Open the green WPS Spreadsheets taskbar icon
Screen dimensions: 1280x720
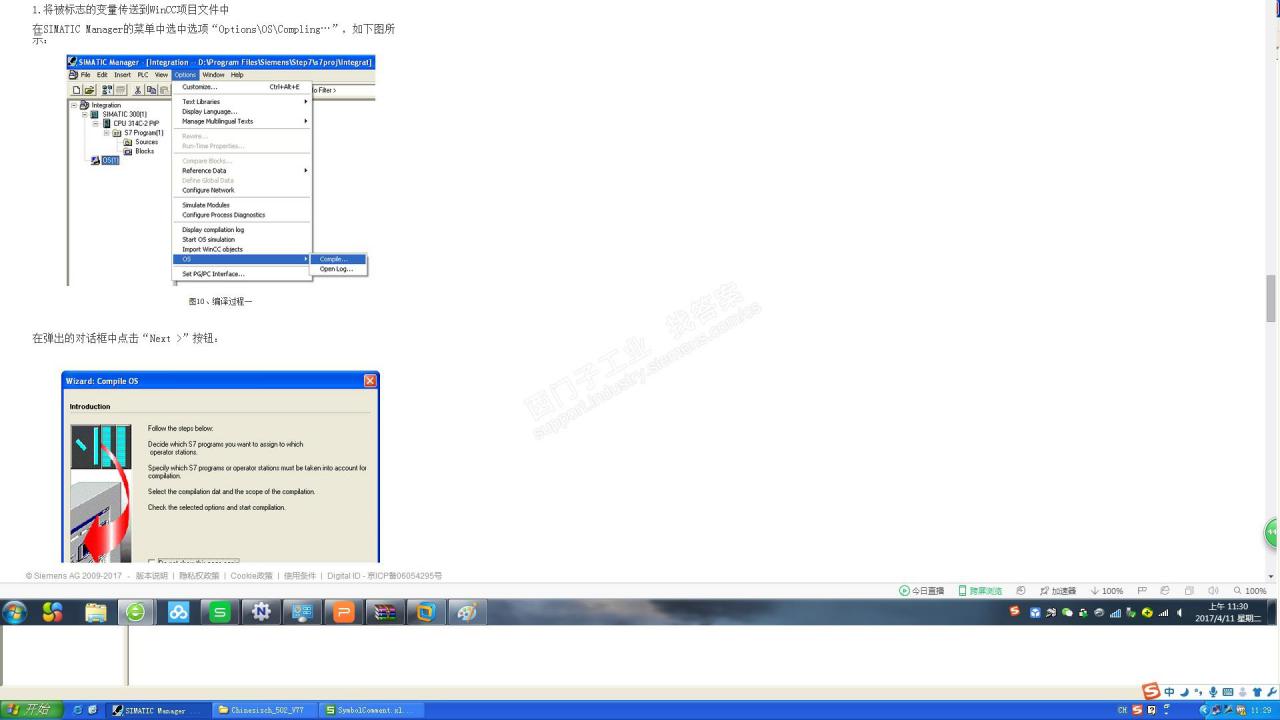tap(219, 612)
